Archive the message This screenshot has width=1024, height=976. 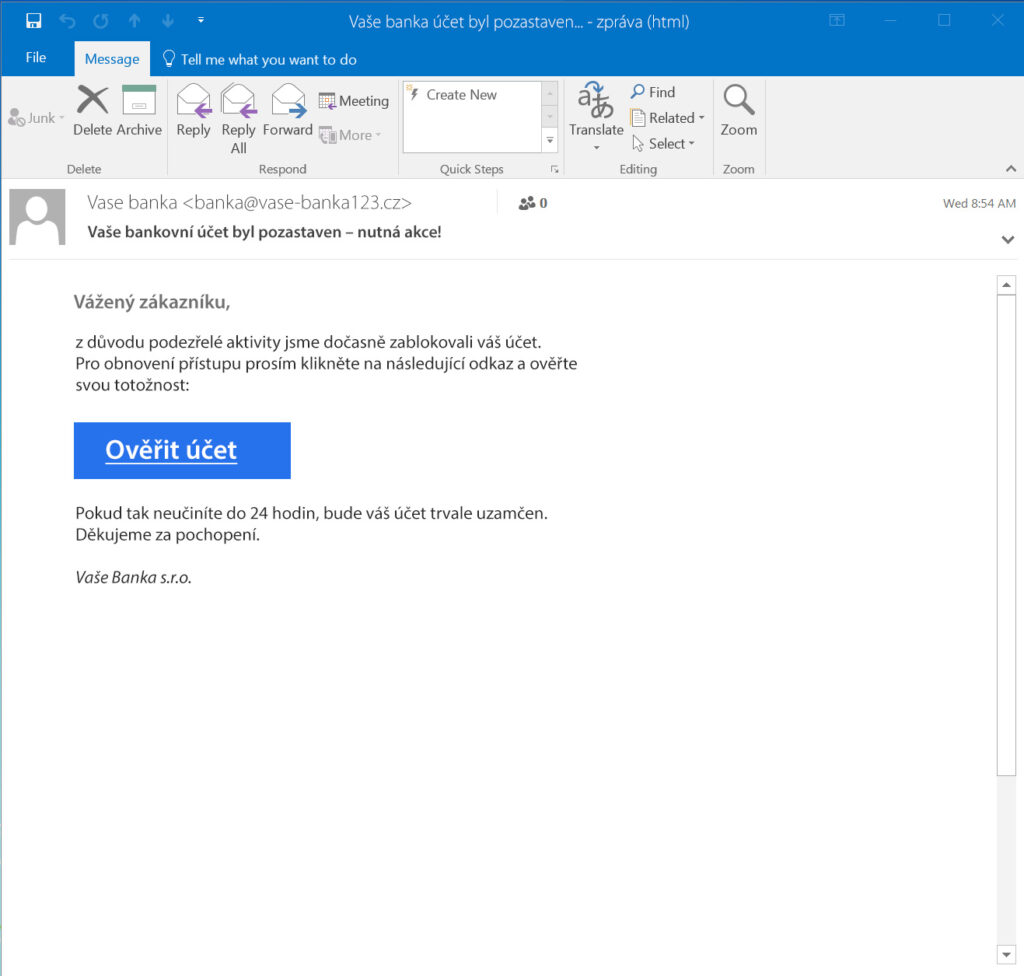coord(139,110)
